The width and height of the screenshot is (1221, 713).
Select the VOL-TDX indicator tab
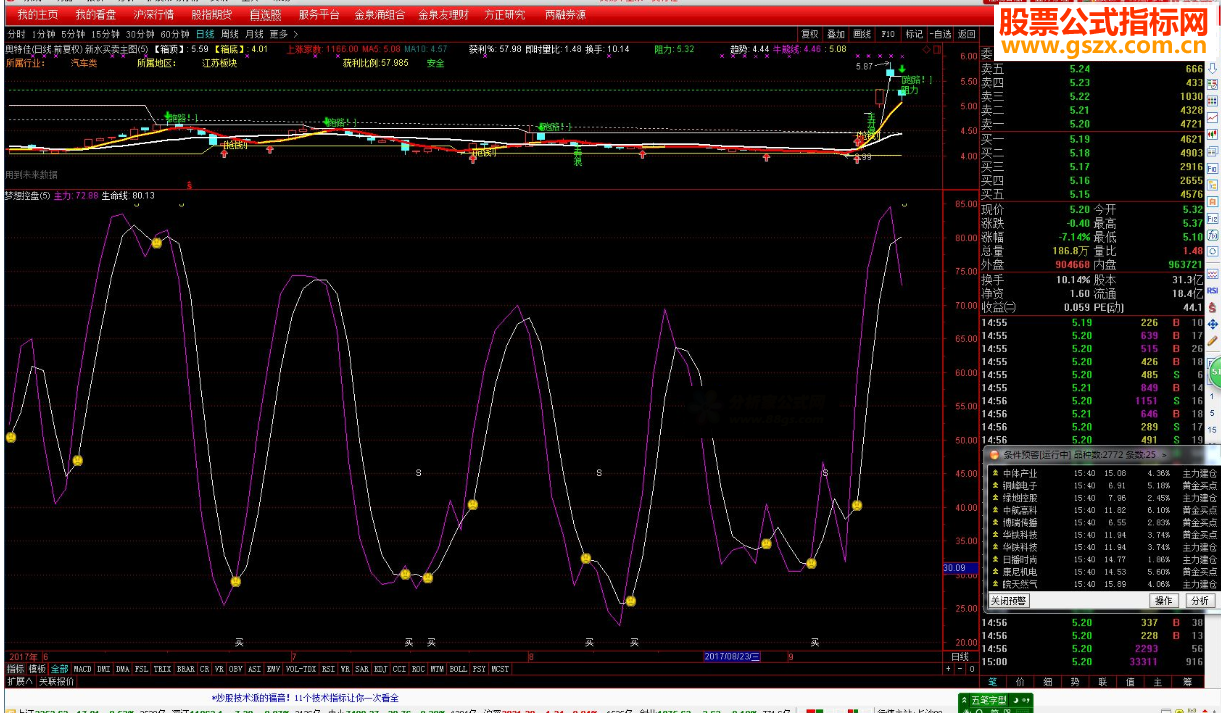point(301,669)
